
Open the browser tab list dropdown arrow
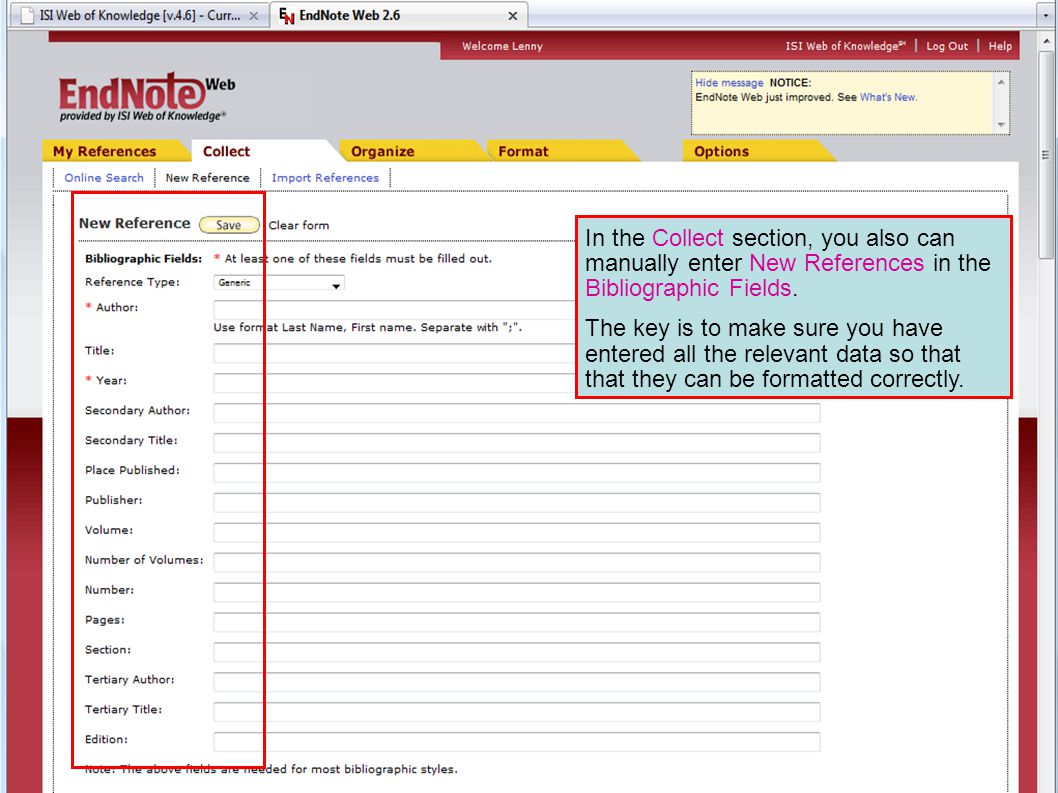point(1046,15)
